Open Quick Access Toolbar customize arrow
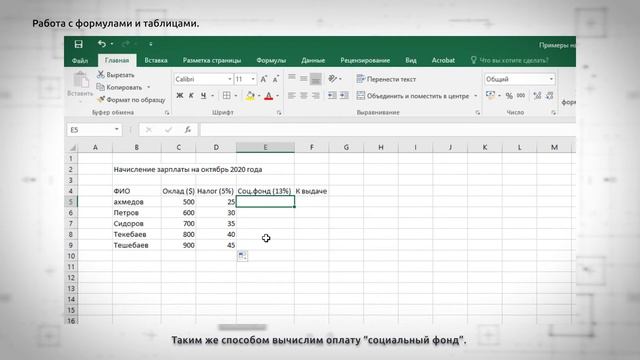This screenshot has height=360, width=640. 151,44
